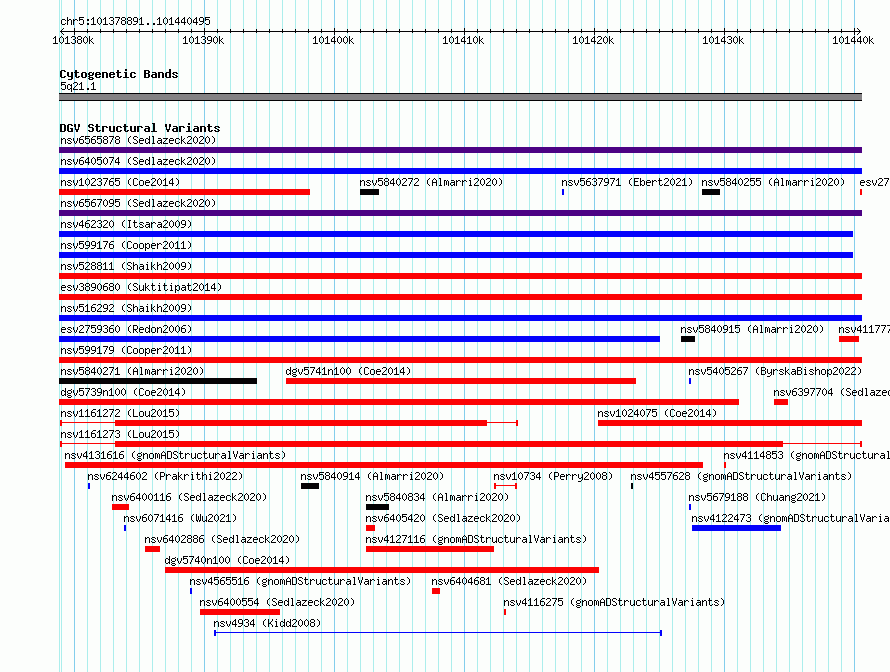Click the nsv1161272 (Lou2015) label

pos(120,413)
